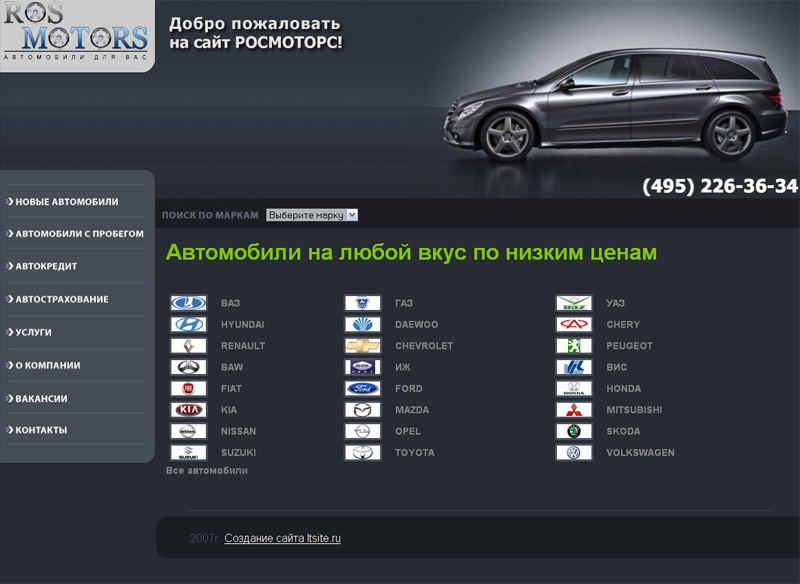The image size is (800, 584).
Task: Select the HYUNDAI text link
Action: coord(243,324)
